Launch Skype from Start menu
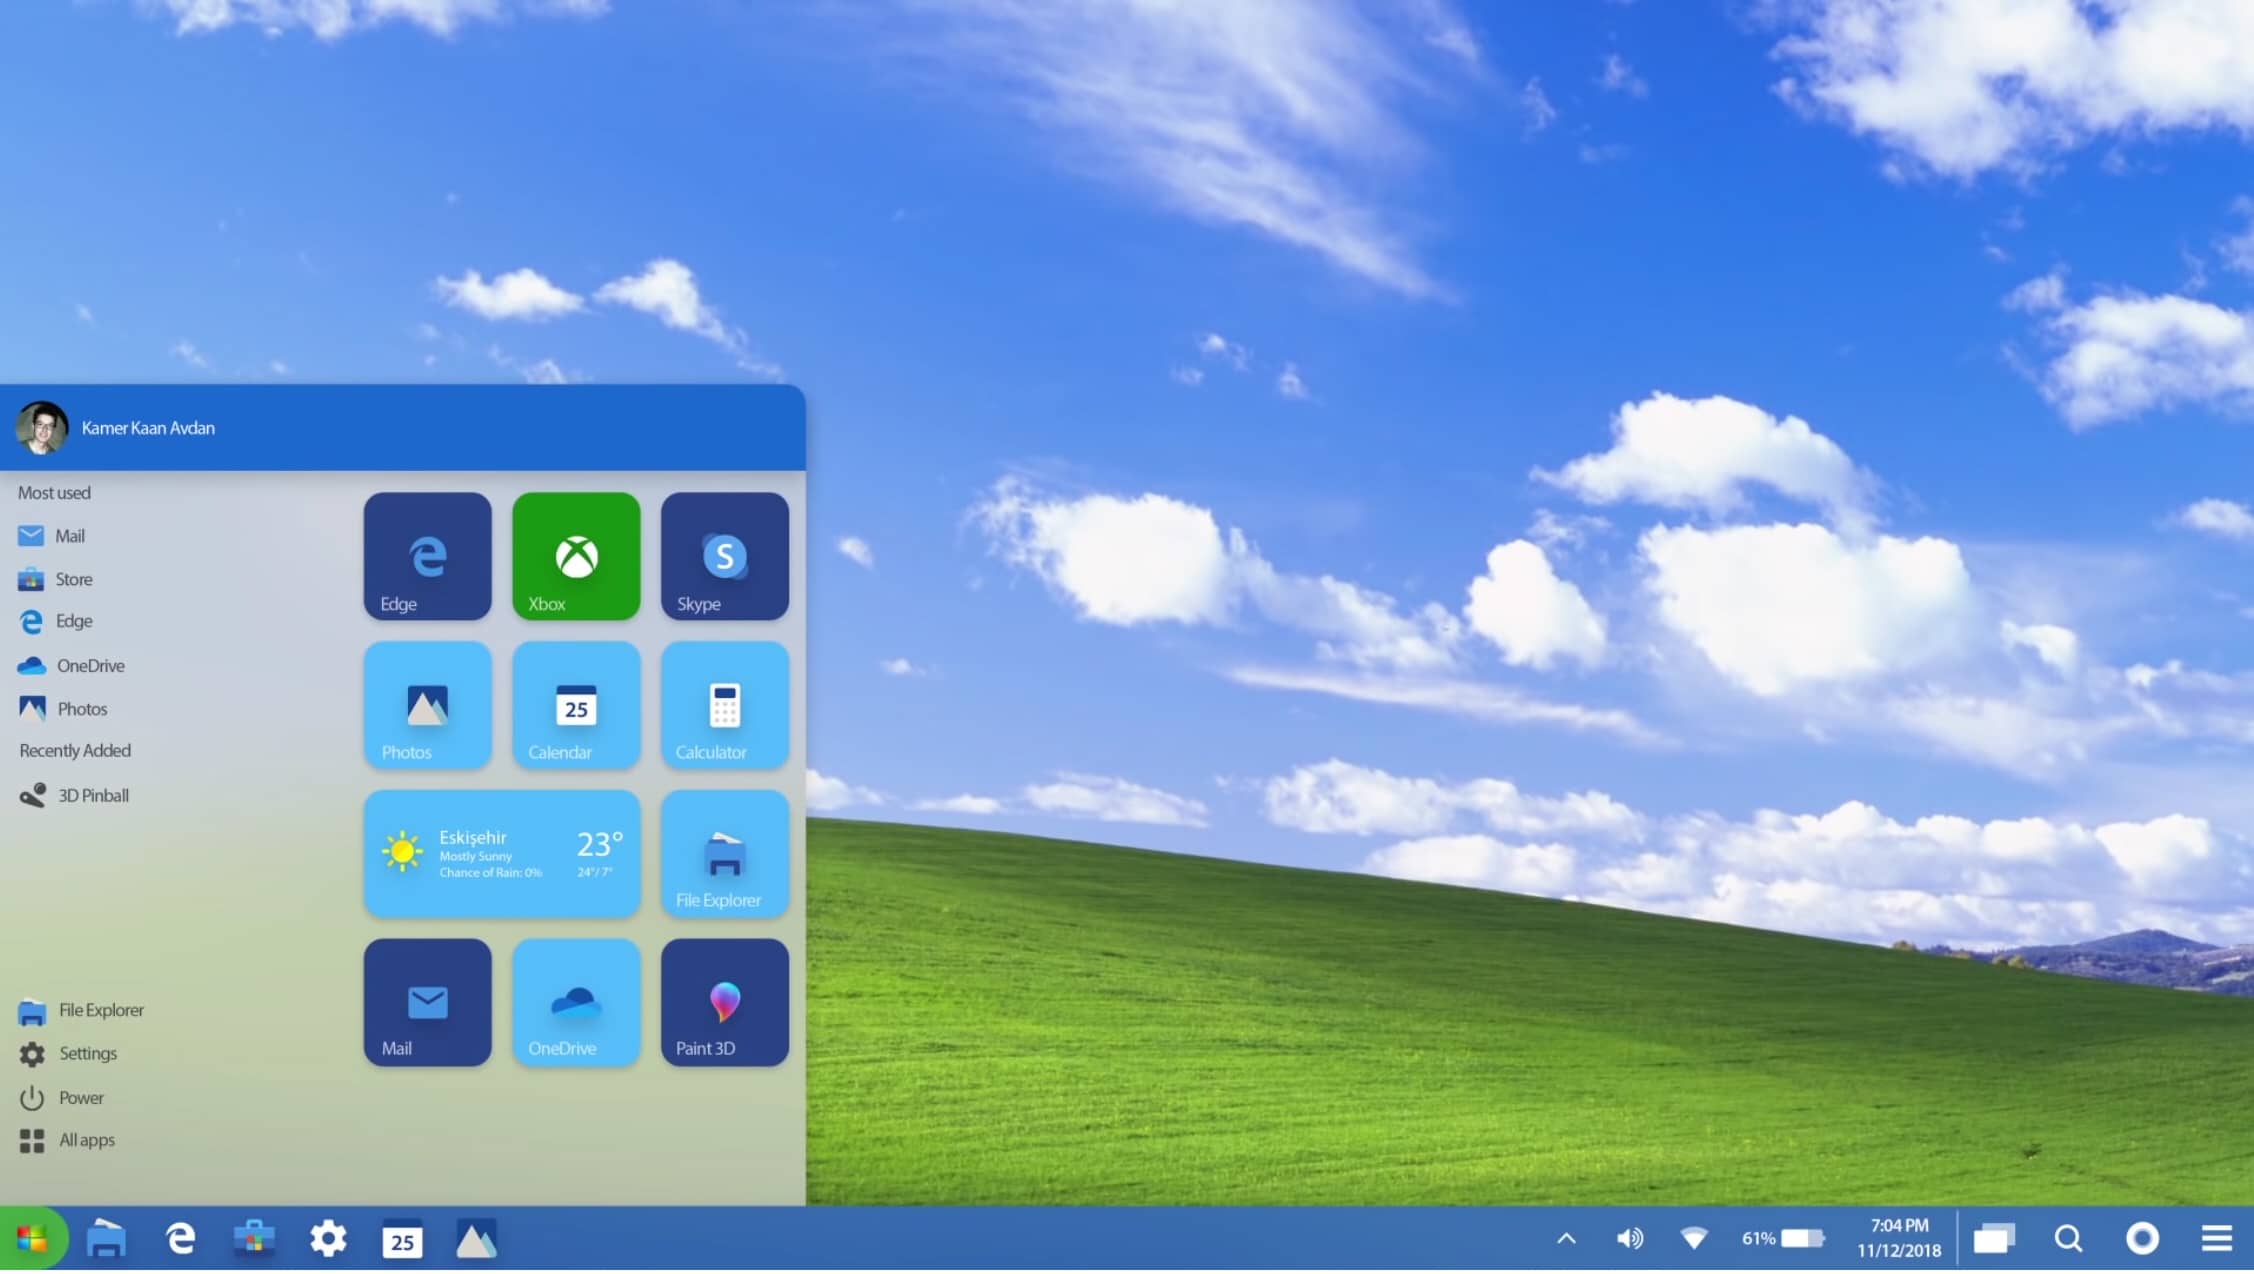 coord(724,554)
